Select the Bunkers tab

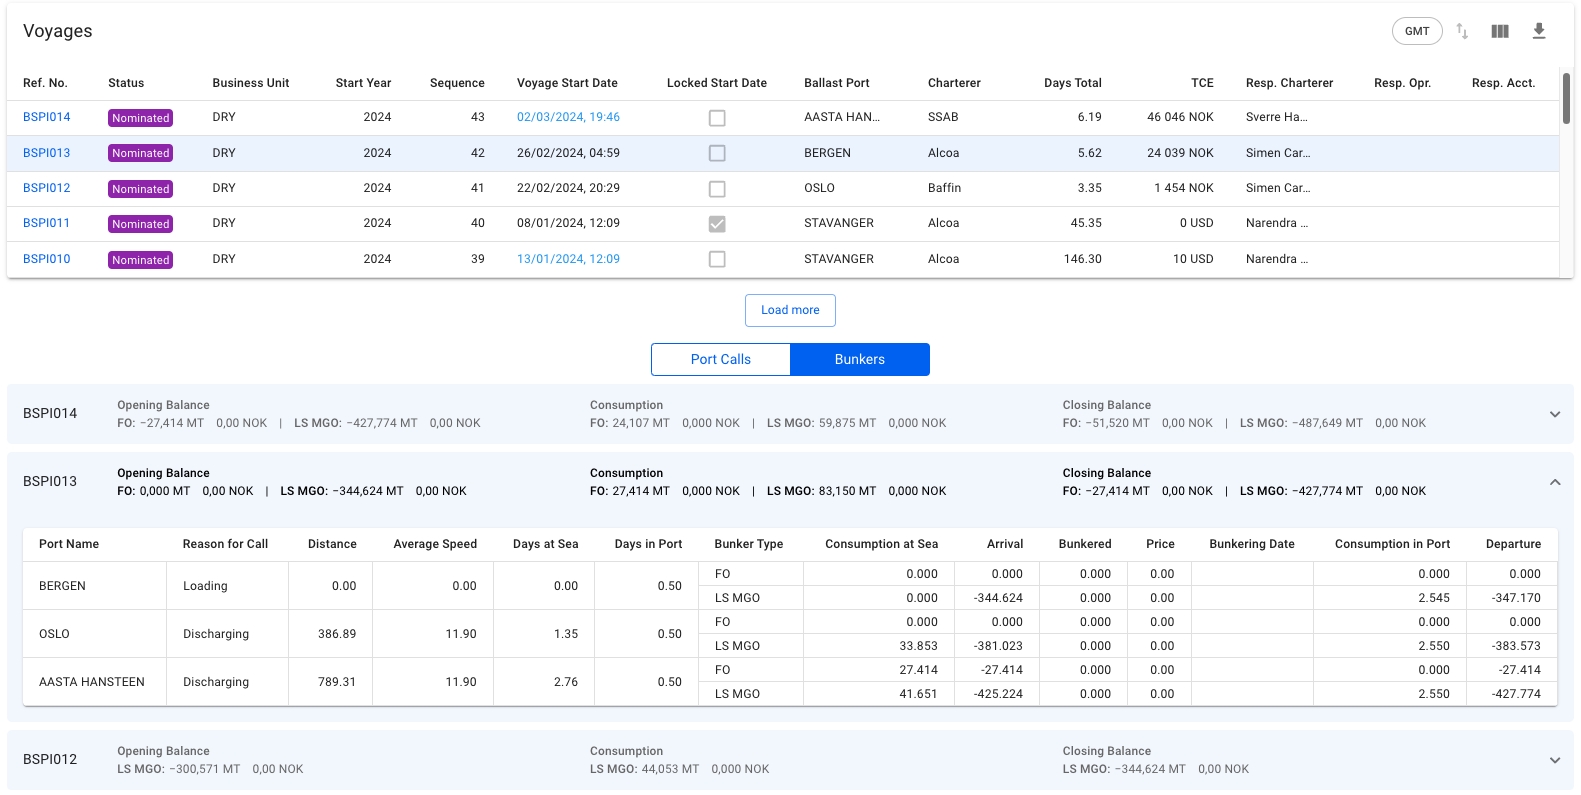coord(860,360)
